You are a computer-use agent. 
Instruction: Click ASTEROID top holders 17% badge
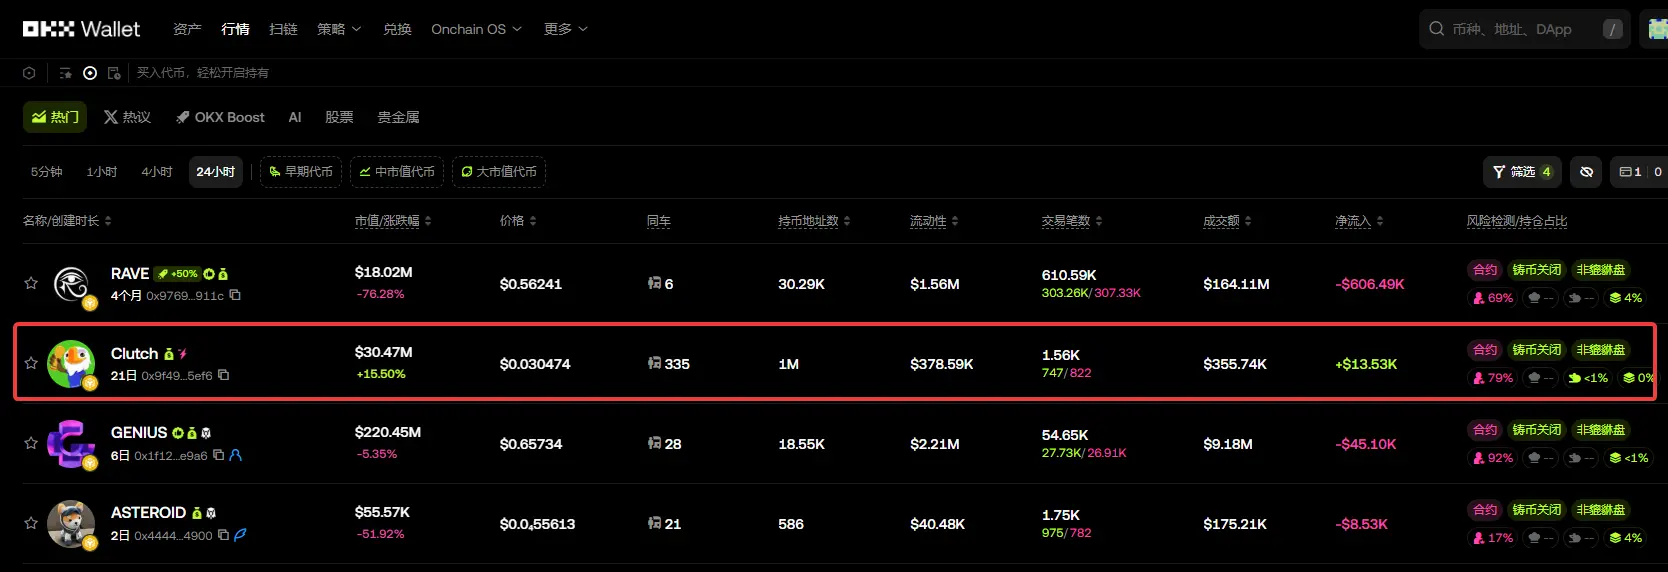point(1493,538)
